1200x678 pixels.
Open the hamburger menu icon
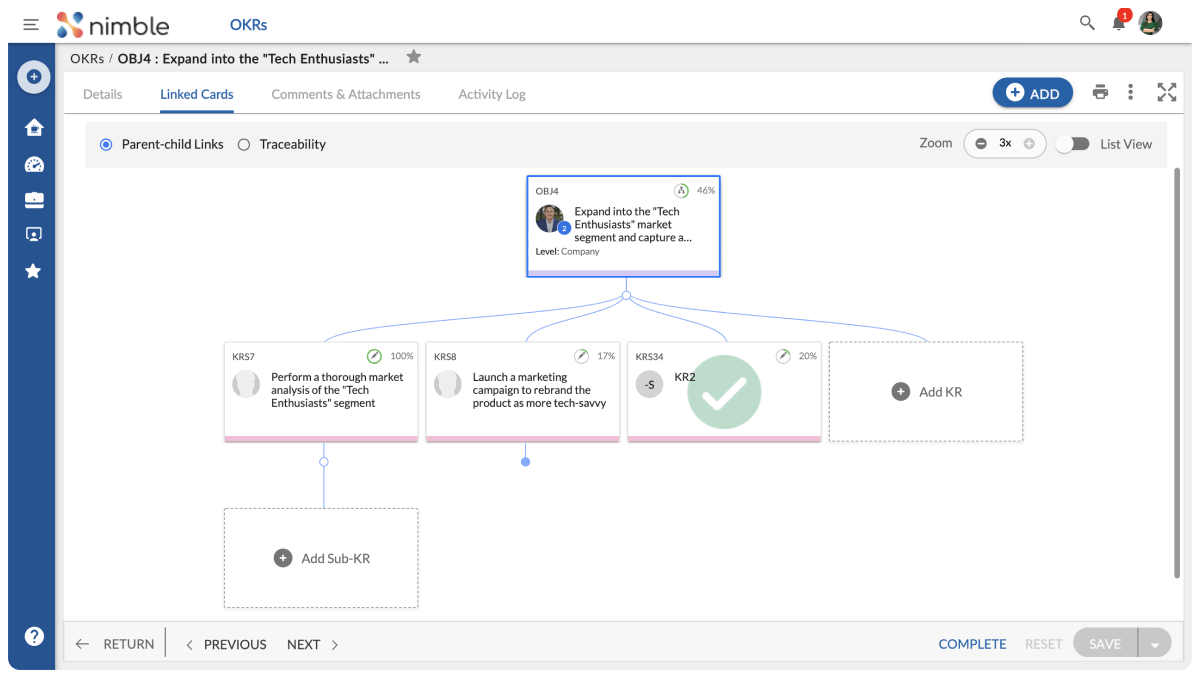coord(31,24)
